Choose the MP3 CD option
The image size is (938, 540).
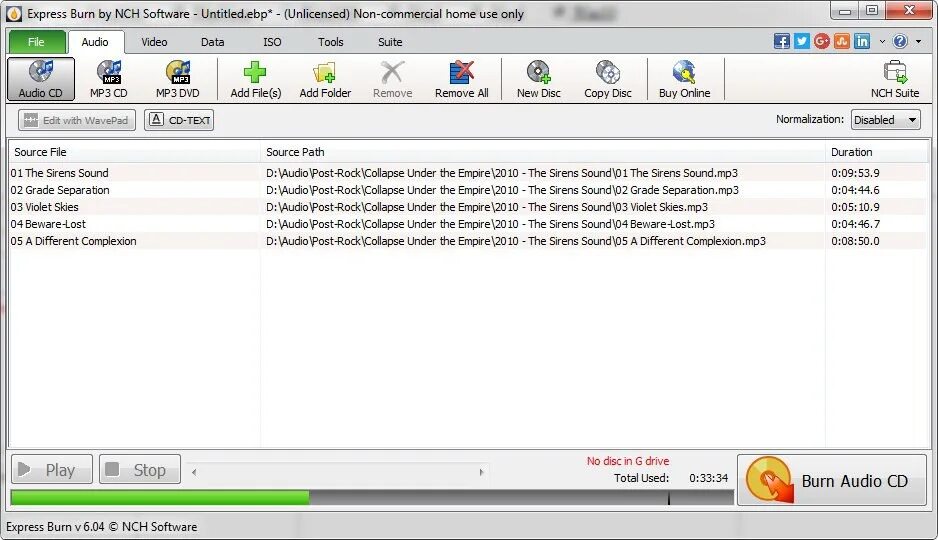point(109,79)
